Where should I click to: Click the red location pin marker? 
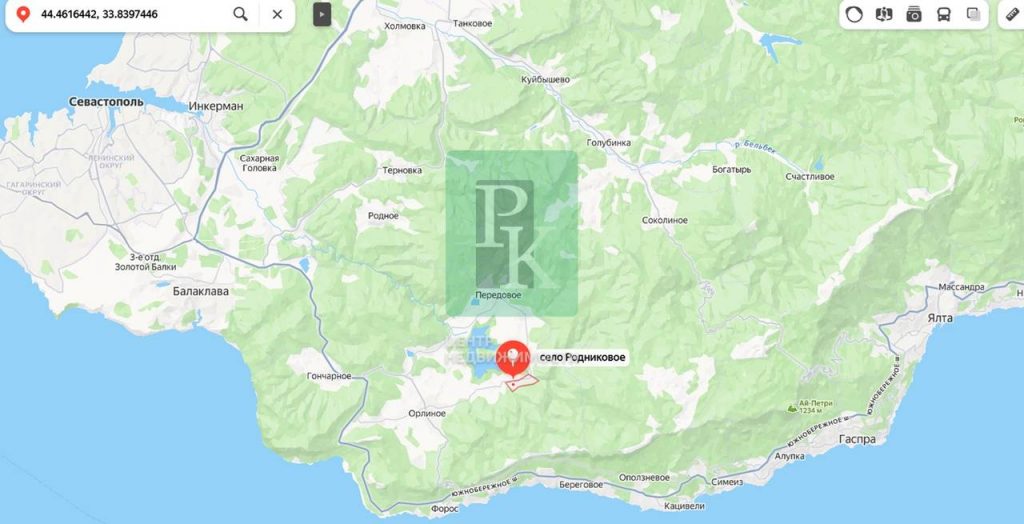pos(514,358)
